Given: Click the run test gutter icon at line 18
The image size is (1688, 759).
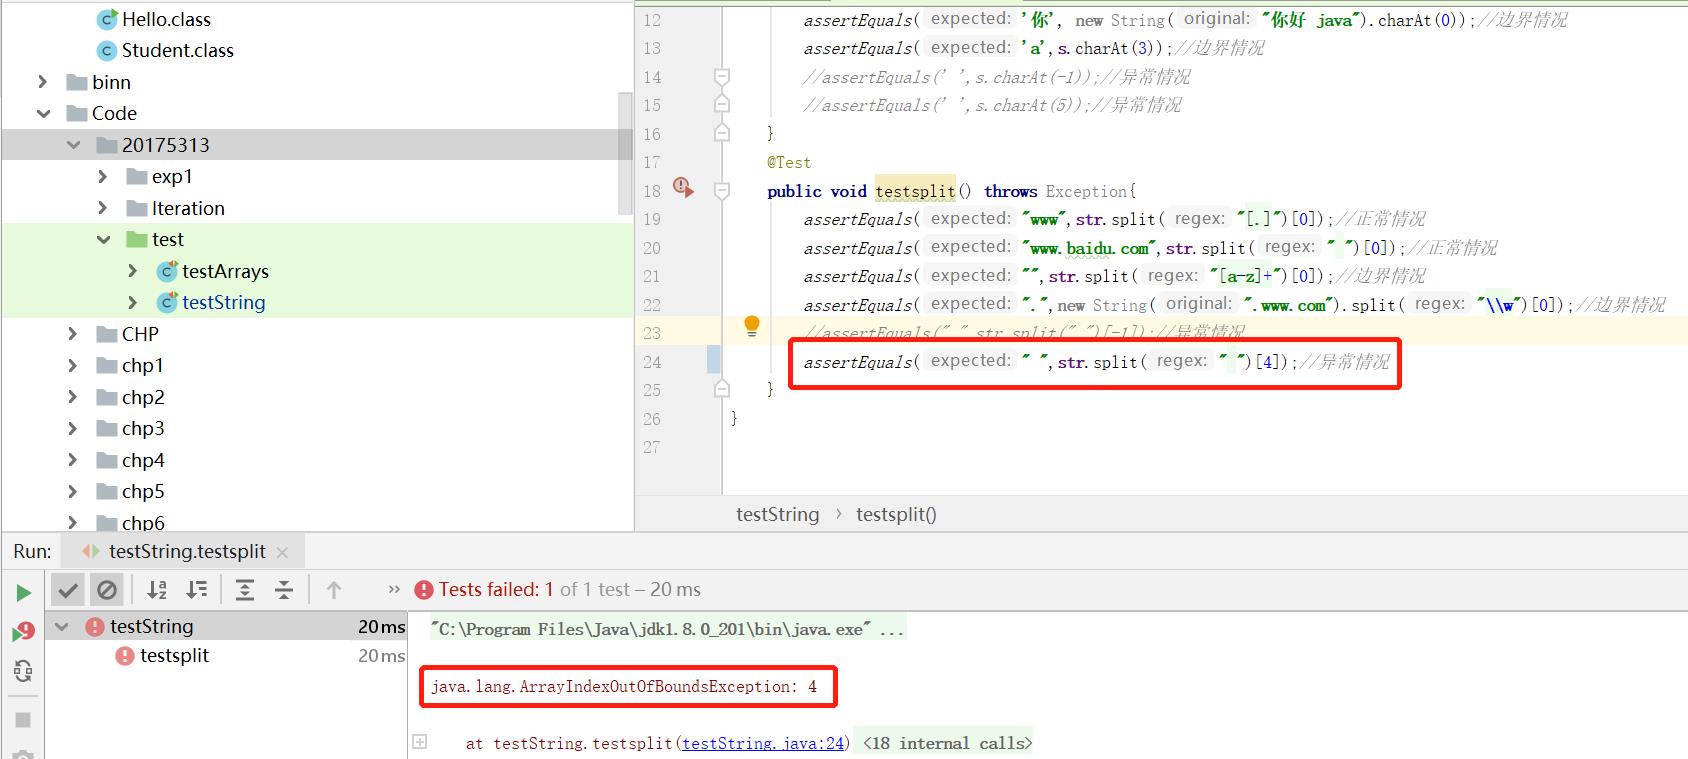Looking at the screenshot, I should [683, 187].
